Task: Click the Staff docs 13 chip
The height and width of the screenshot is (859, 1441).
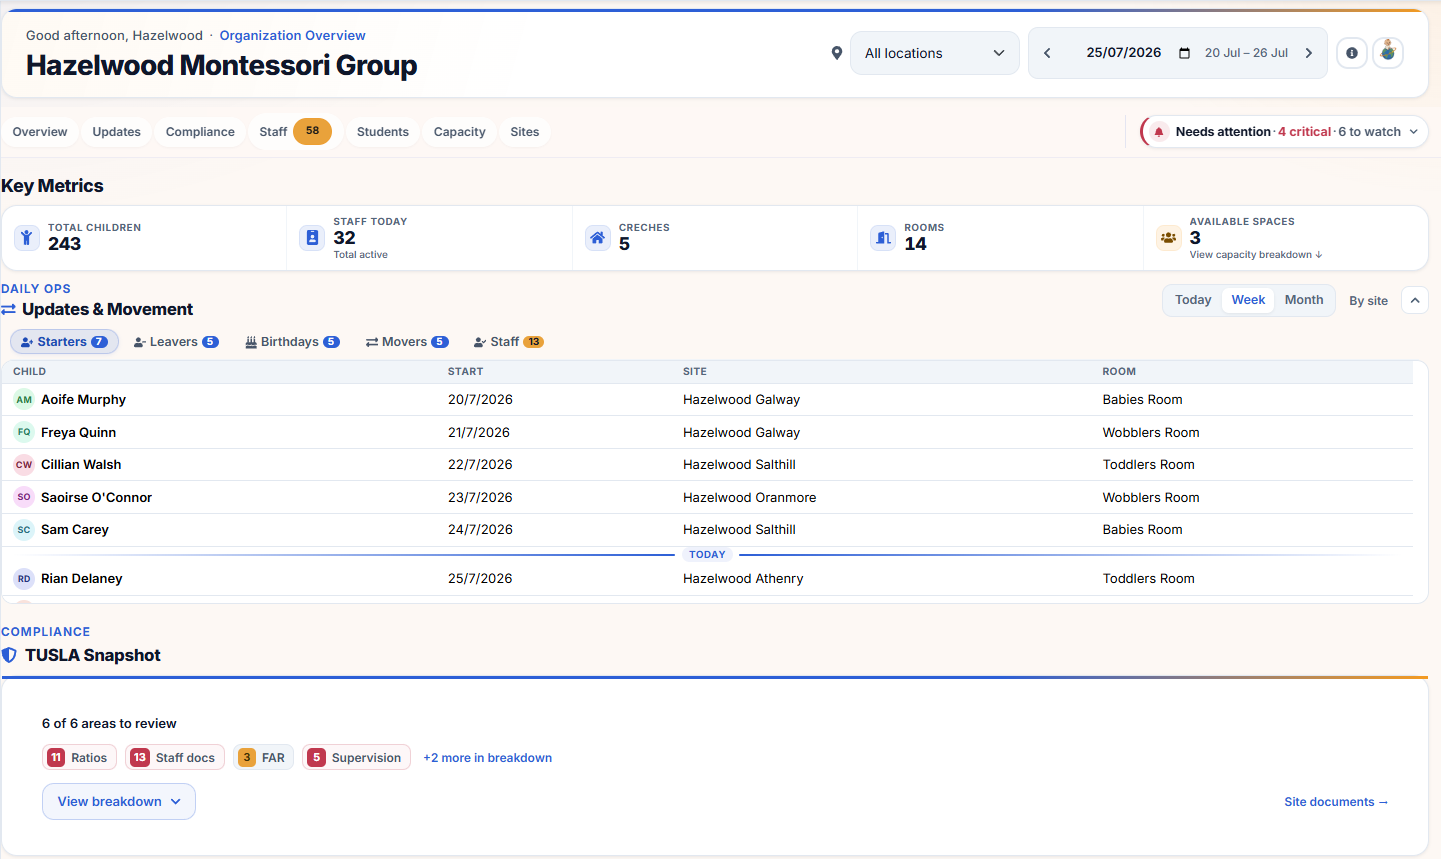Action: click(x=176, y=758)
